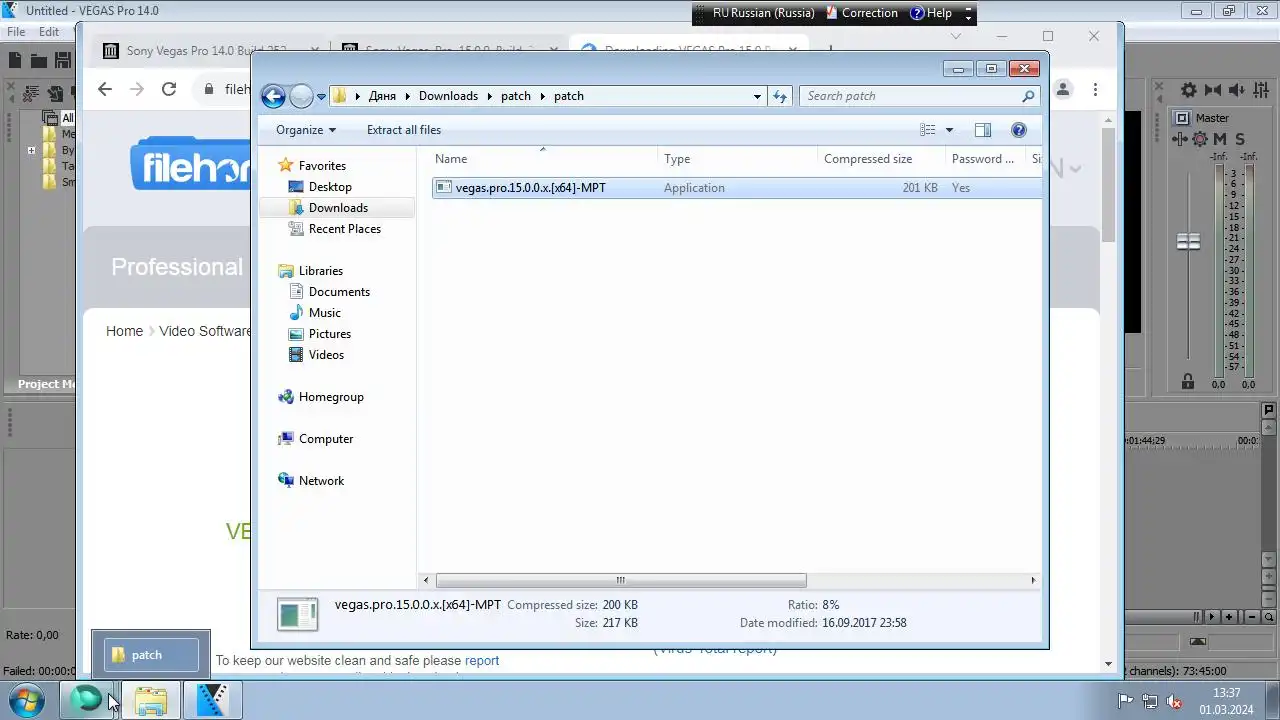1280x720 pixels.
Task: Open the language bar options dropdown
Action: [968, 14]
